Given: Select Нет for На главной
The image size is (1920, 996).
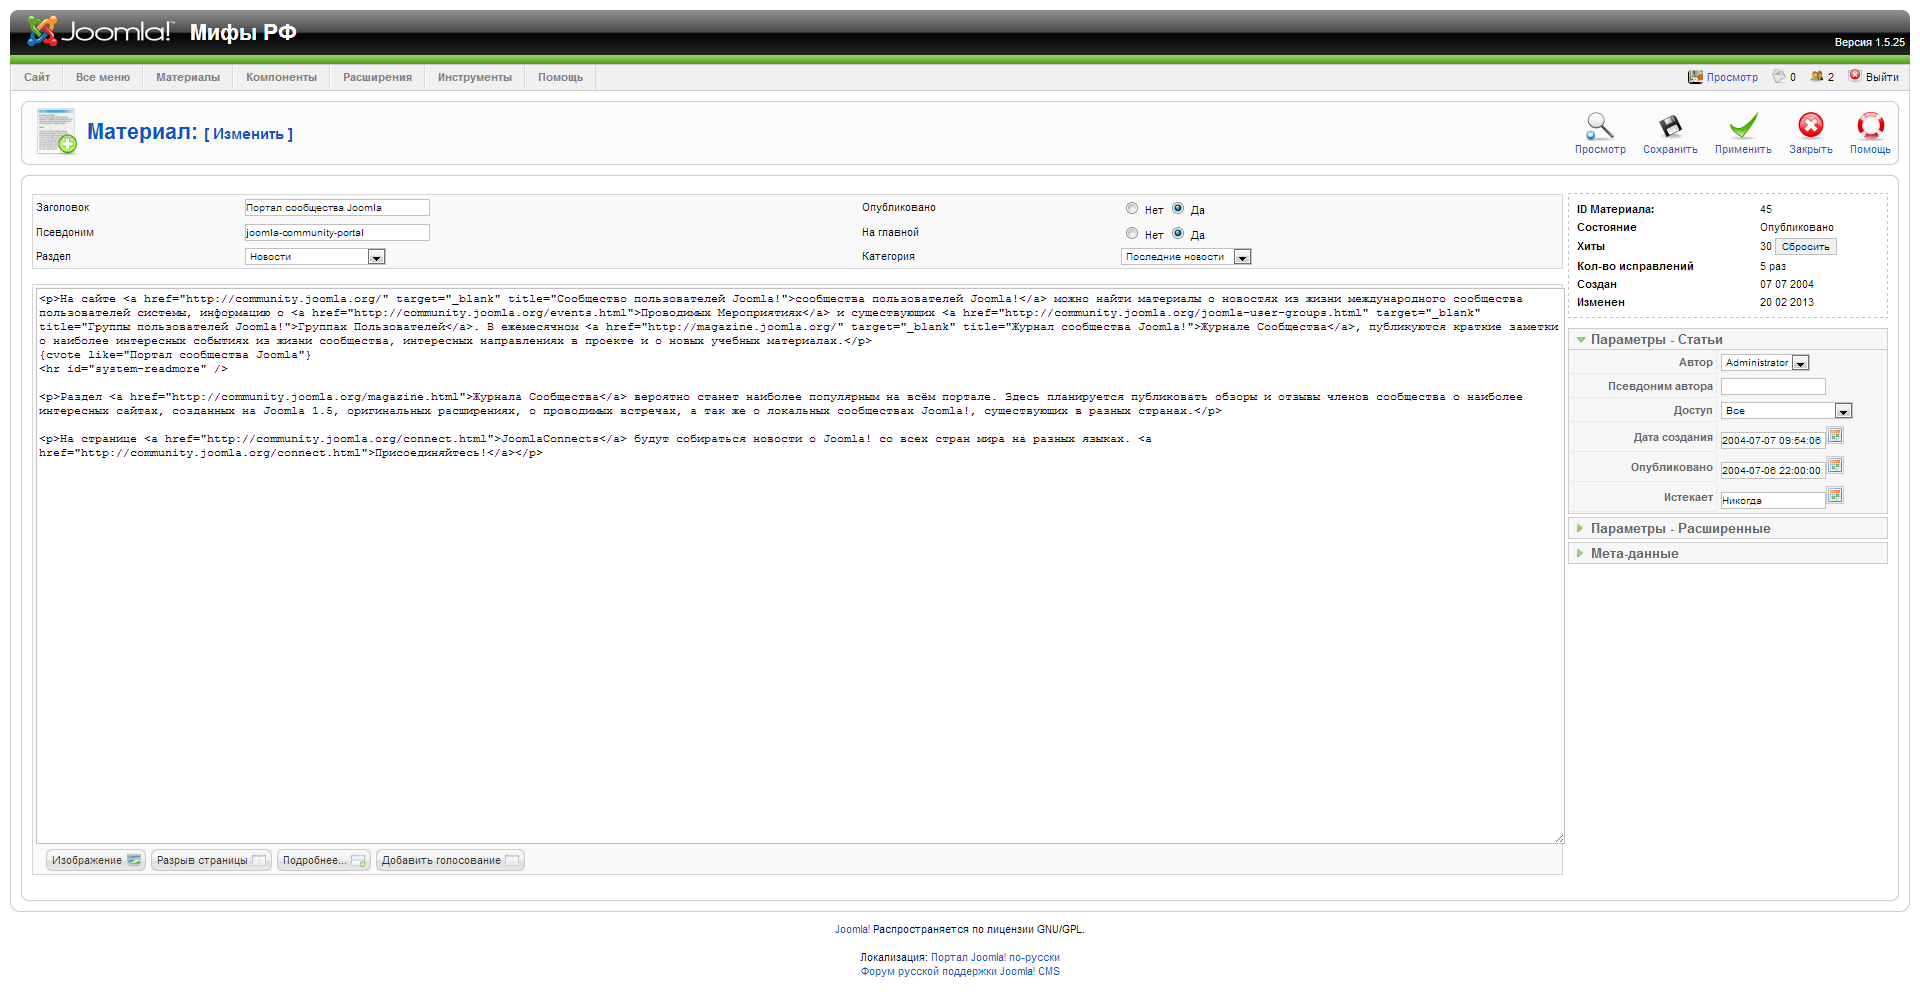Looking at the screenshot, I should click(1132, 233).
